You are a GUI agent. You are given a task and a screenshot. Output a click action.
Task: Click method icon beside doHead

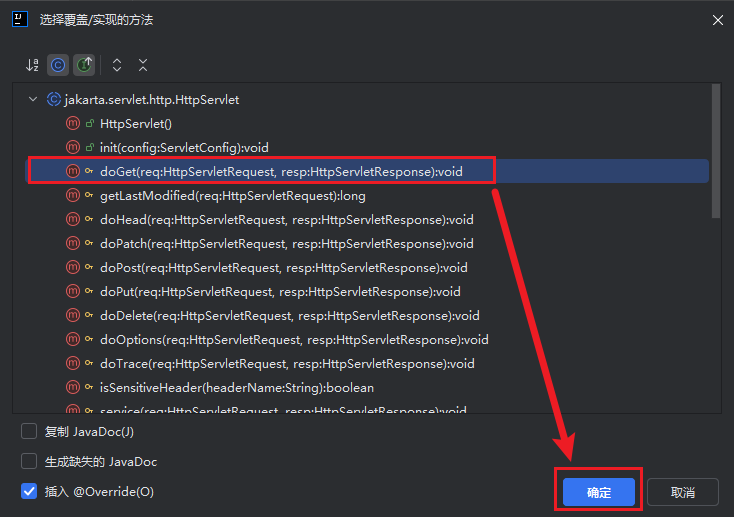pos(73,219)
